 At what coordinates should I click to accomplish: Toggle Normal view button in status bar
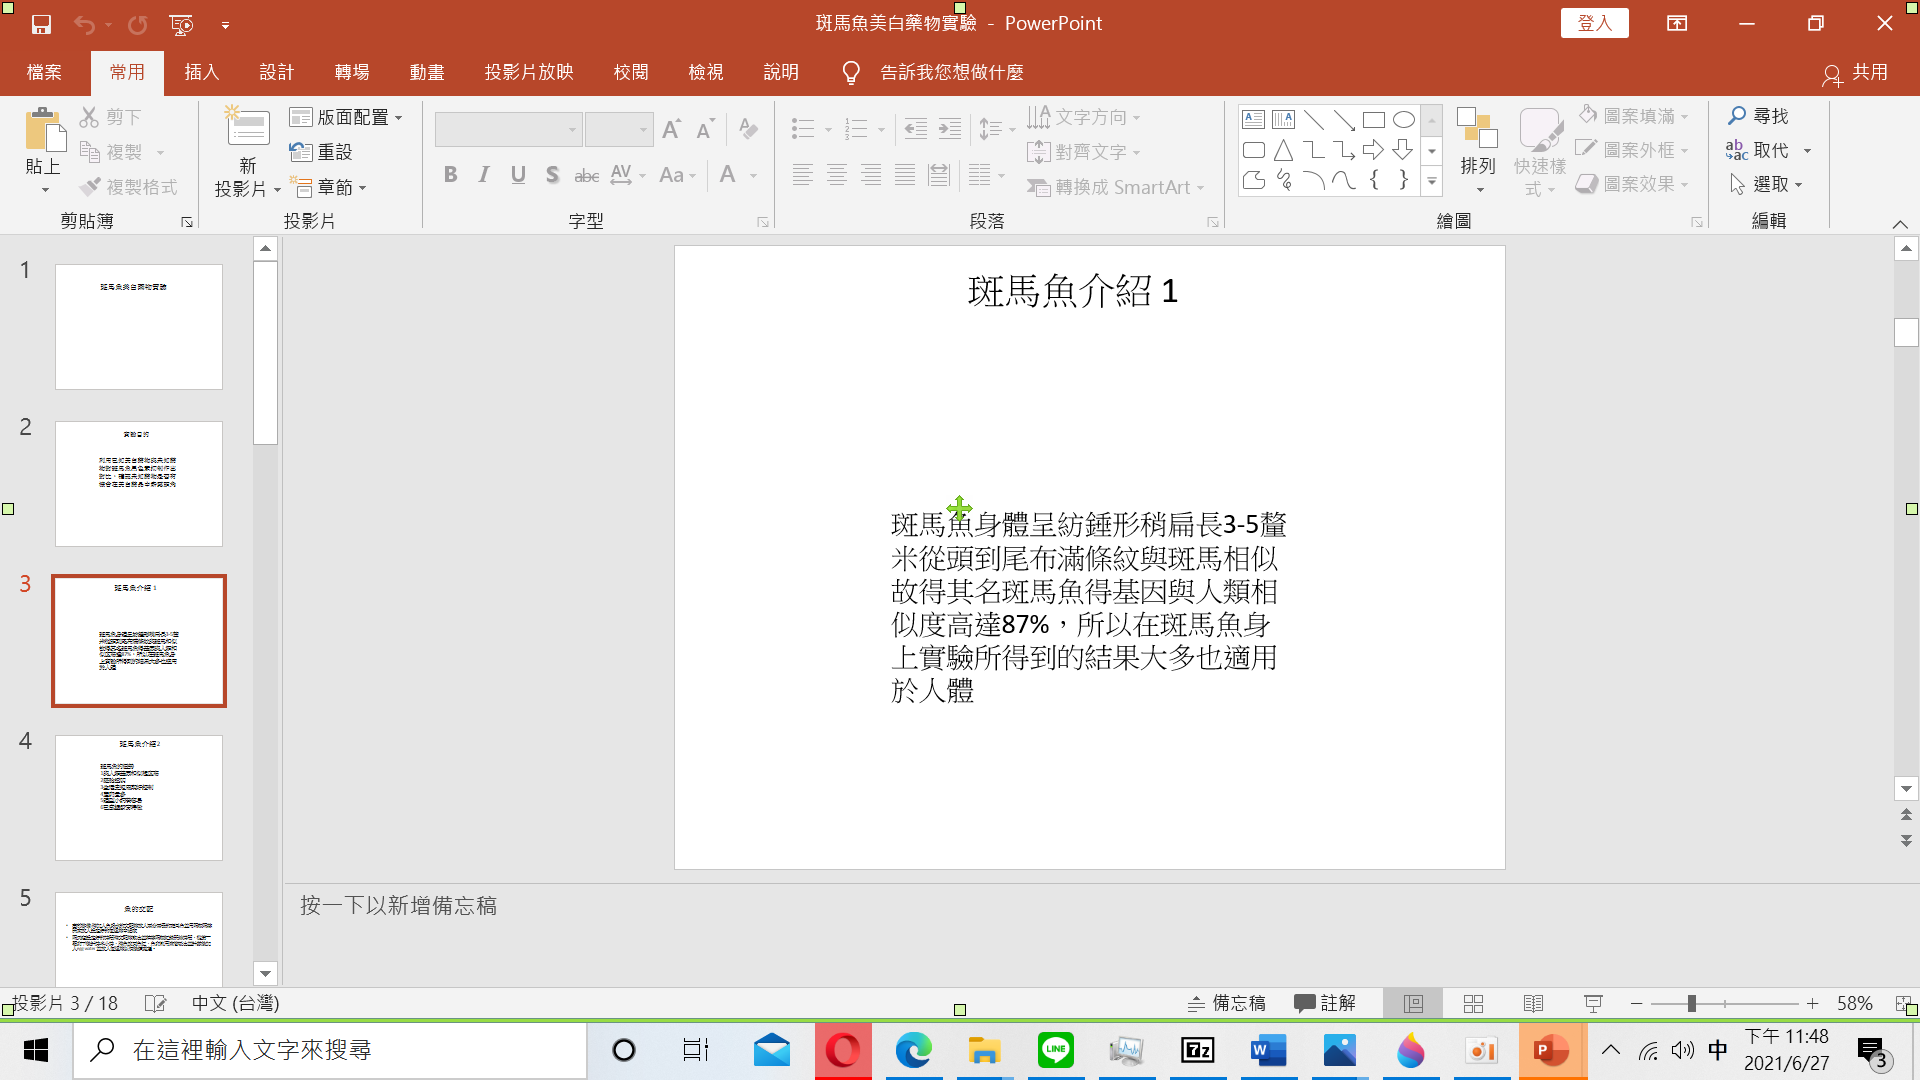(1413, 1003)
